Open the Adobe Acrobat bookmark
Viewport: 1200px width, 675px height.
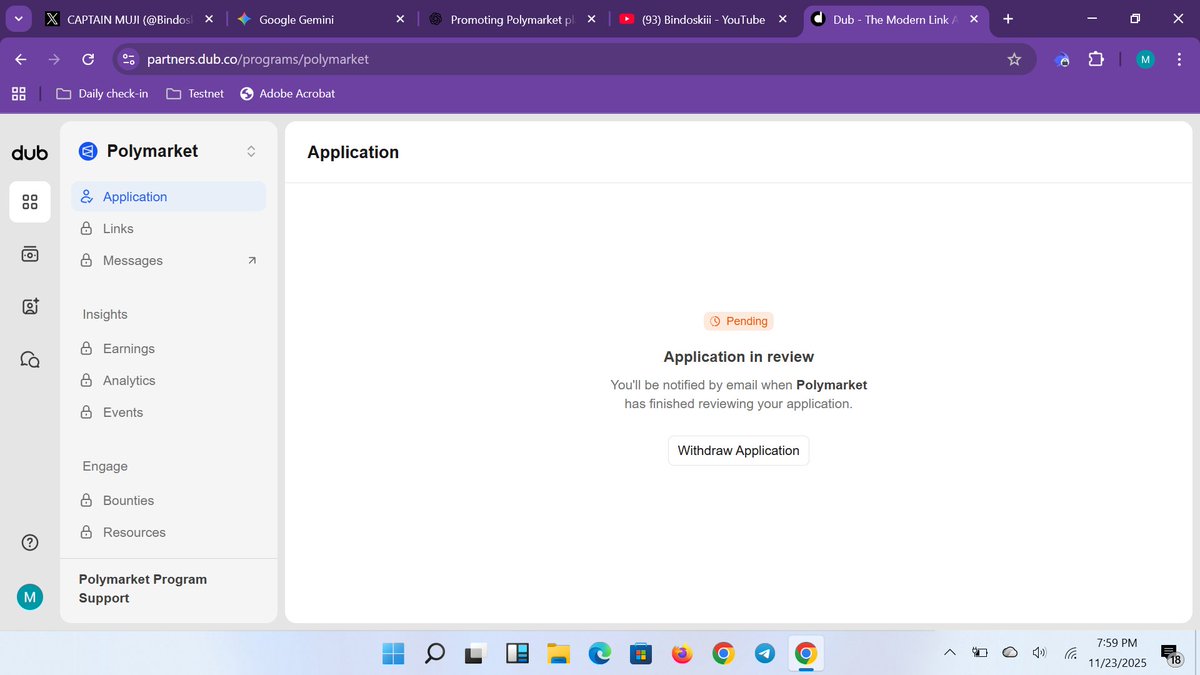click(288, 93)
